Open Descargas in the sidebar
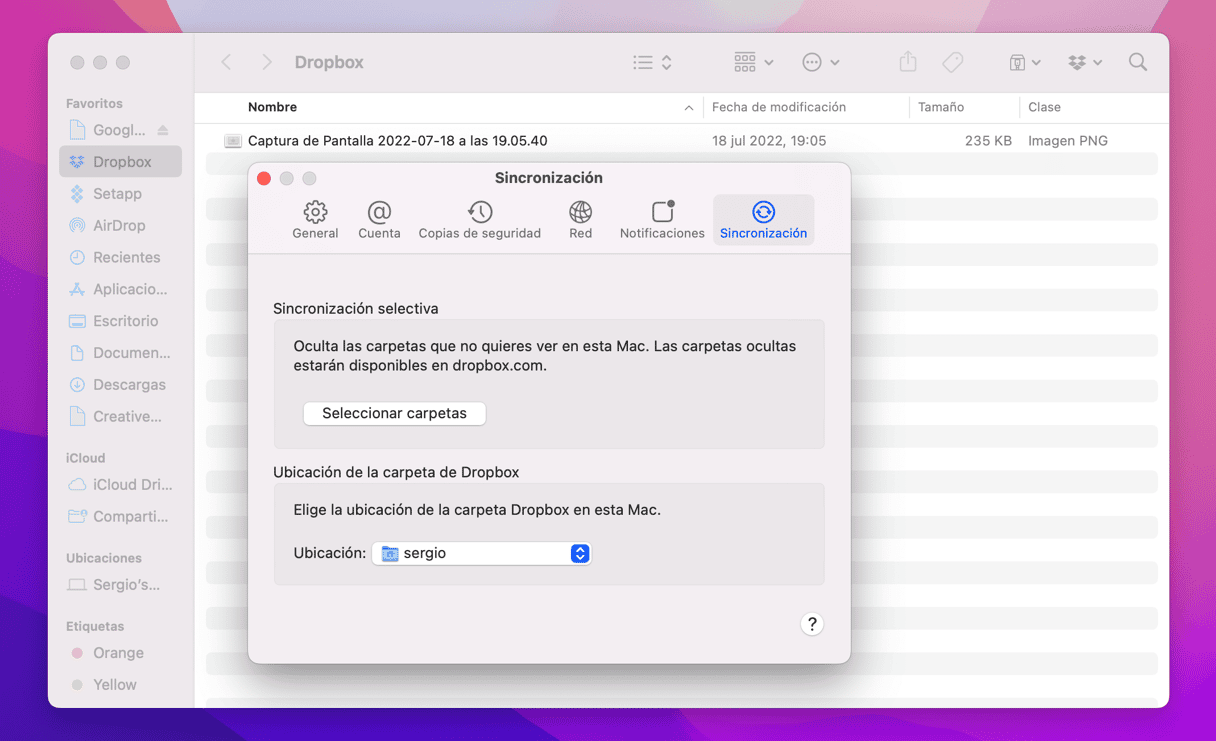1216x741 pixels. click(121, 385)
